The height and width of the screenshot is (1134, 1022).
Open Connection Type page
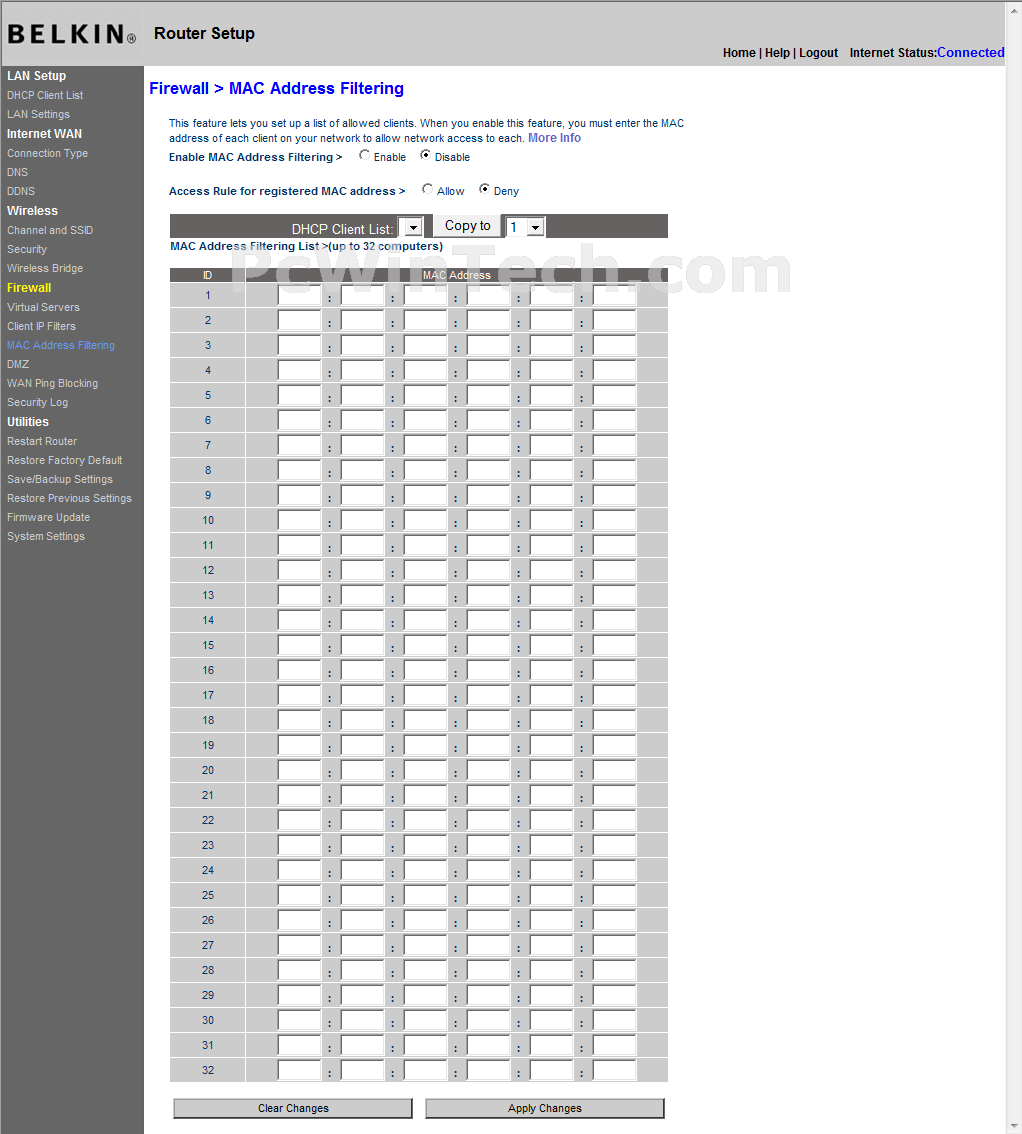tap(47, 153)
